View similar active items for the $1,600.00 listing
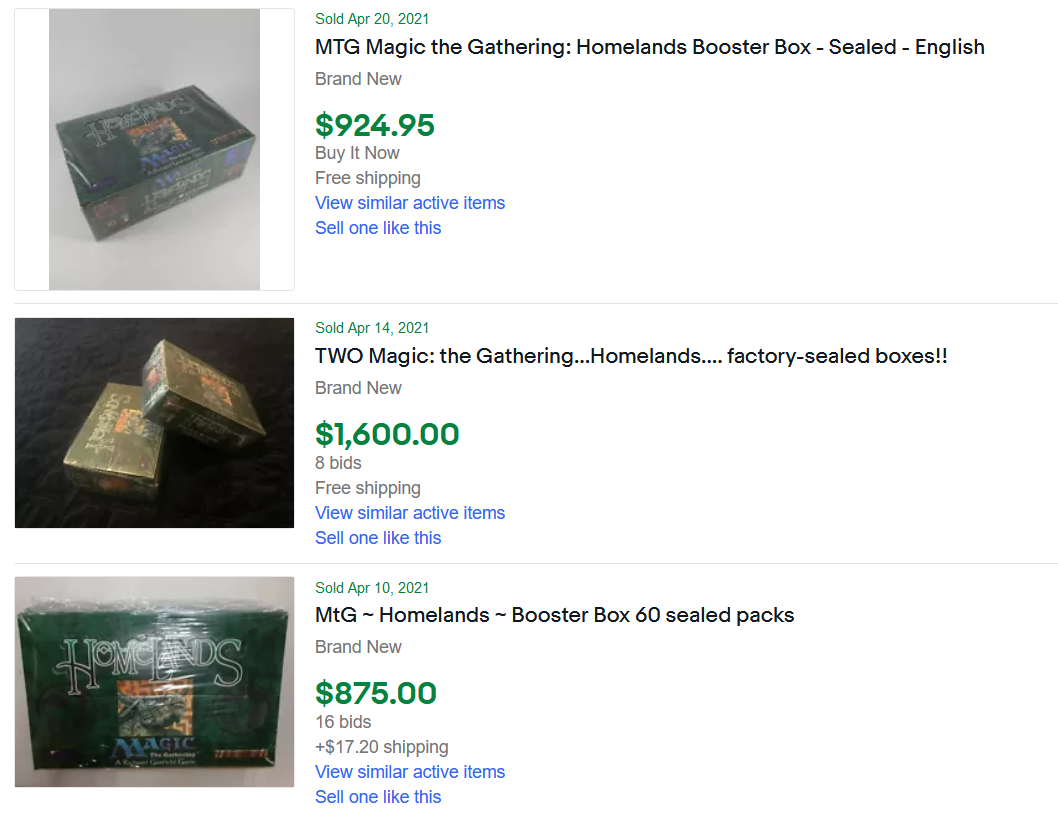Viewport: 1058px width, 820px height. [409, 513]
